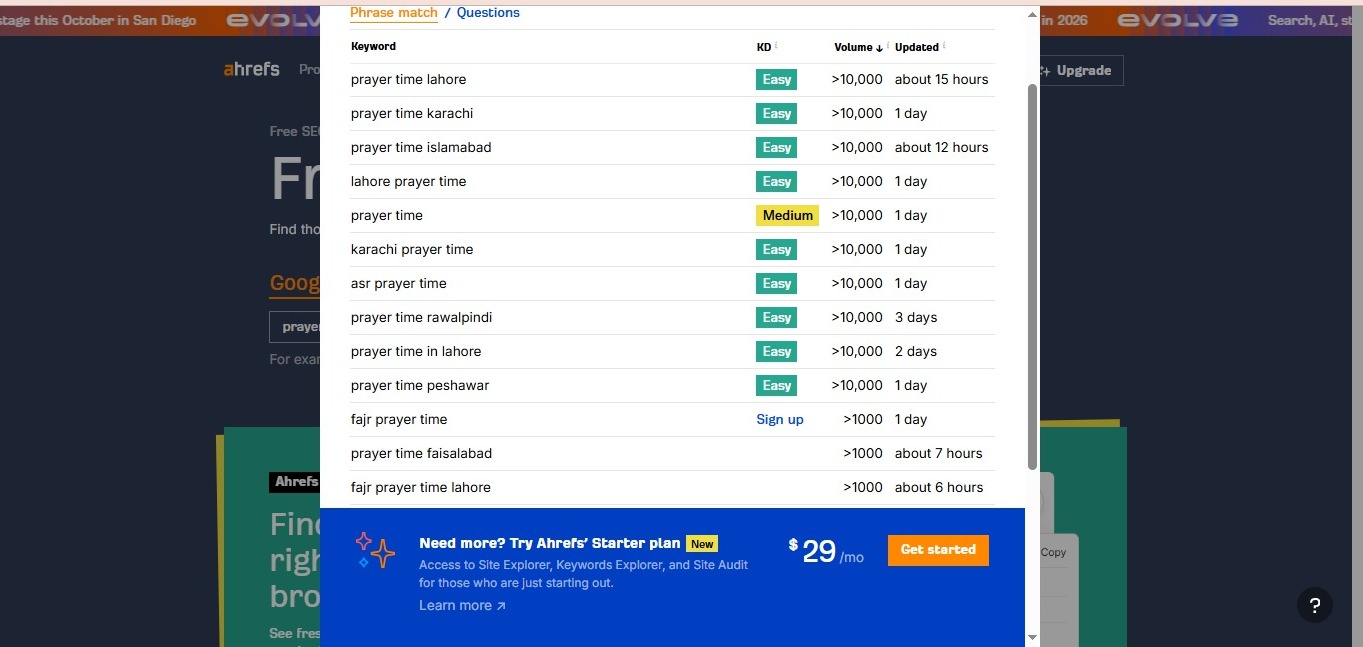Screen dimensions: 1363x647
Task: Open the Learn more link
Action: click(462, 606)
